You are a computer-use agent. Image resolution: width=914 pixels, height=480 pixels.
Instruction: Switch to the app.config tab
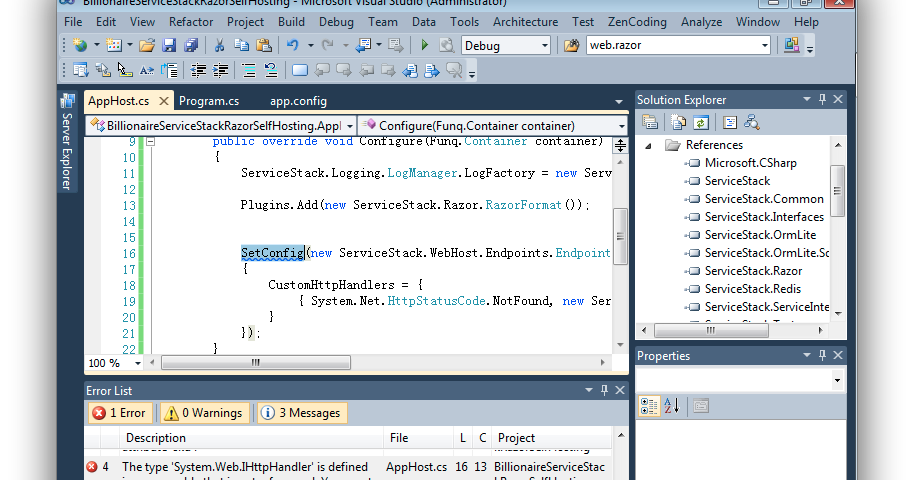[x=298, y=101]
